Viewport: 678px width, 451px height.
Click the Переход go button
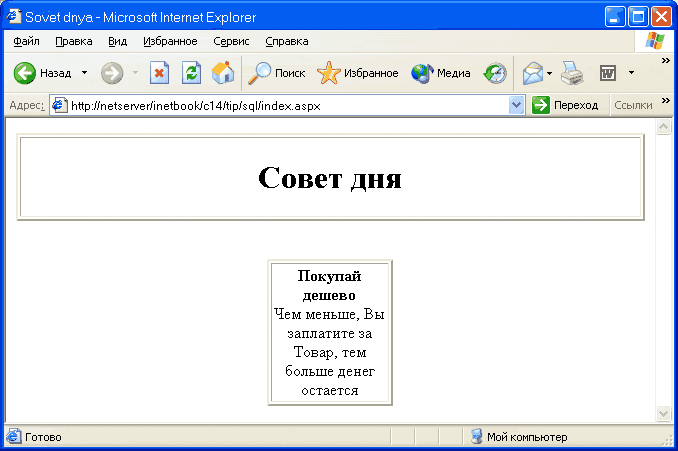565,105
